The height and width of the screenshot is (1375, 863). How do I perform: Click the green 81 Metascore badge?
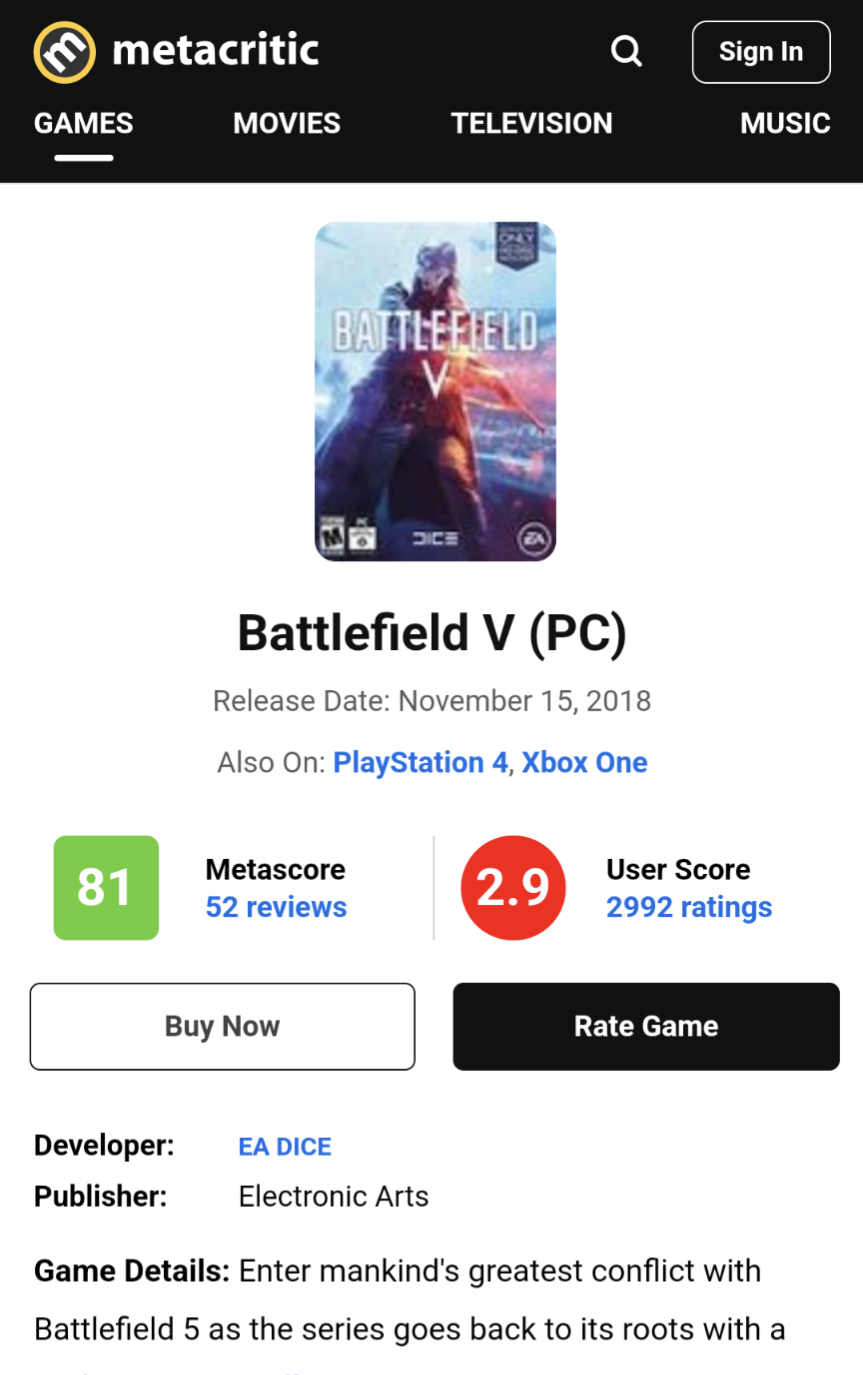106,888
